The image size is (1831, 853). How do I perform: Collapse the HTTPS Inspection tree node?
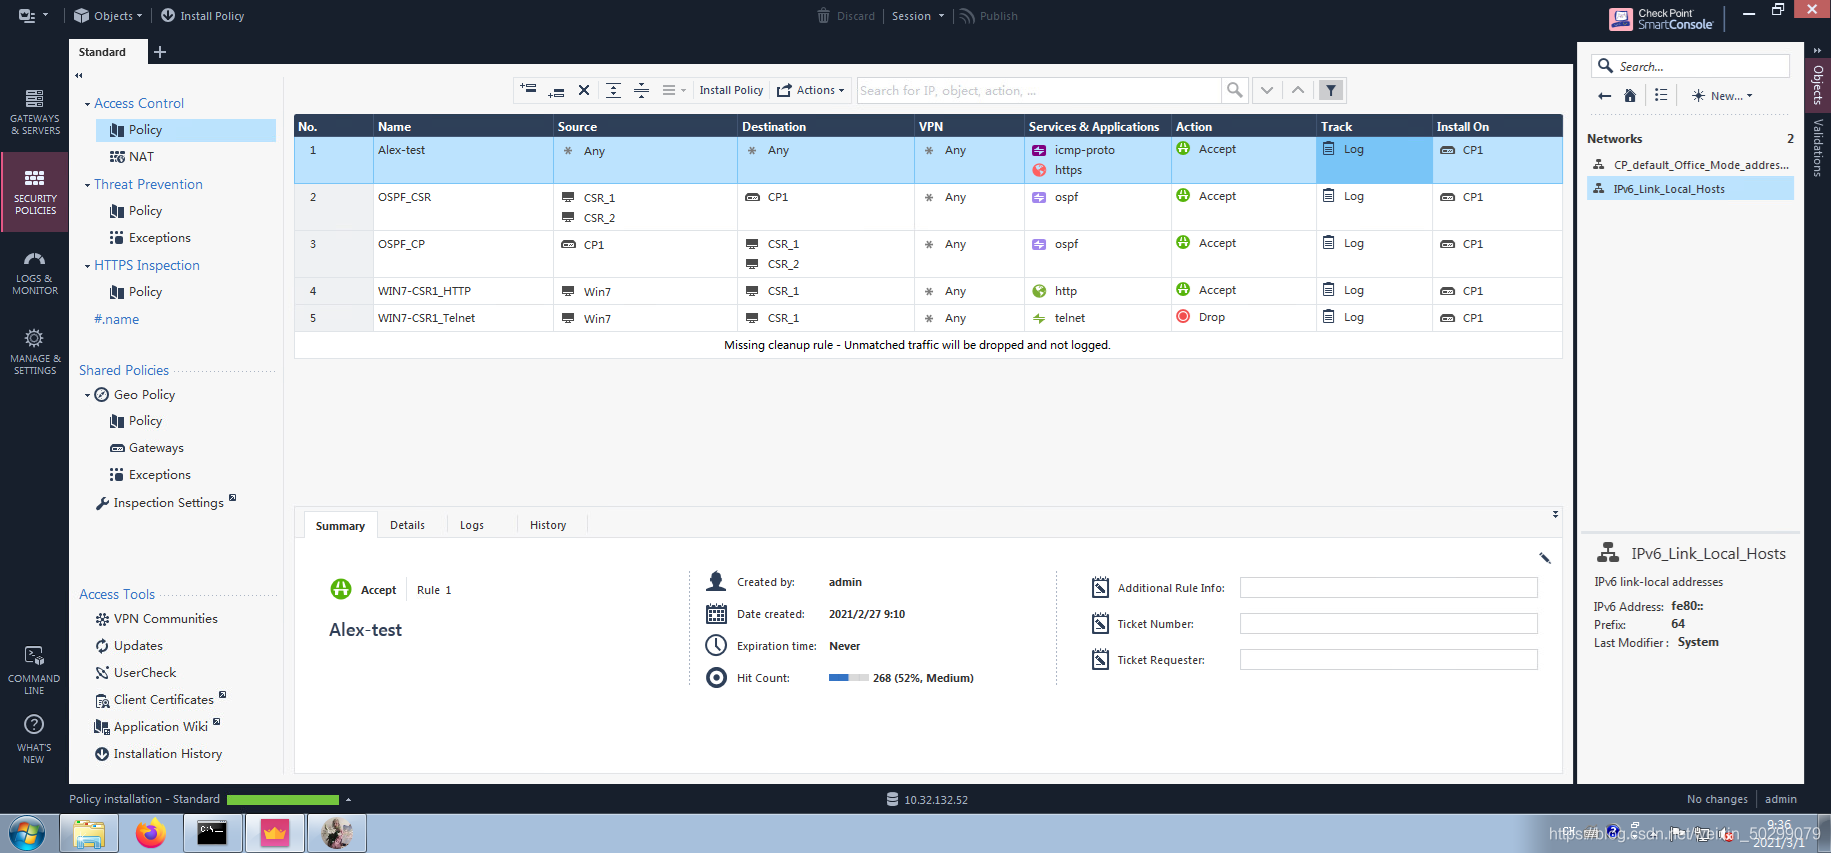pyautogui.click(x=87, y=266)
